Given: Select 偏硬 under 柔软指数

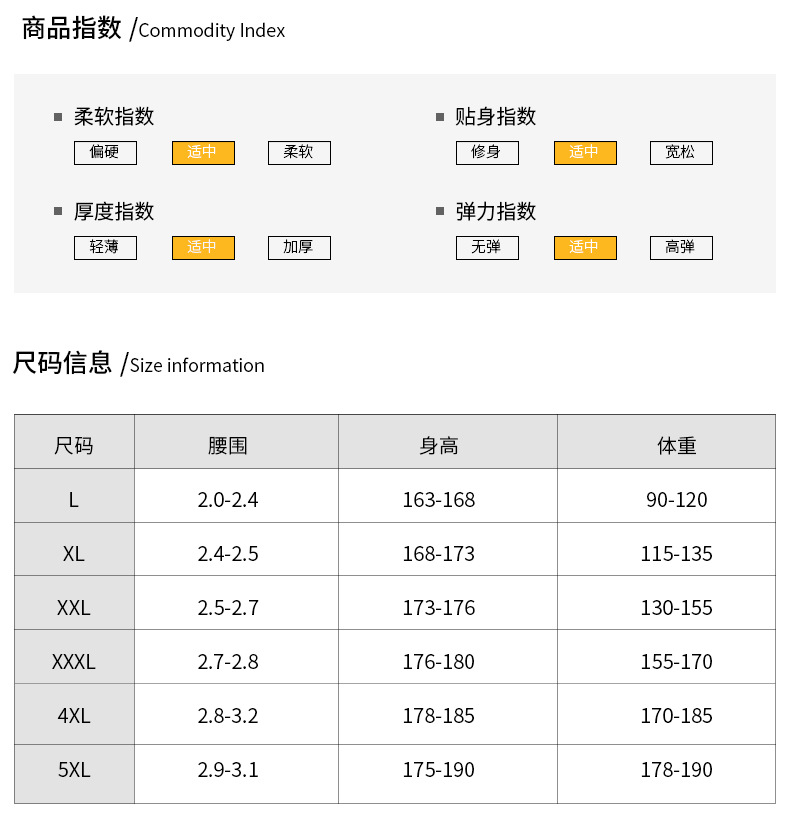Looking at the screenshot, I should (105, 153).
